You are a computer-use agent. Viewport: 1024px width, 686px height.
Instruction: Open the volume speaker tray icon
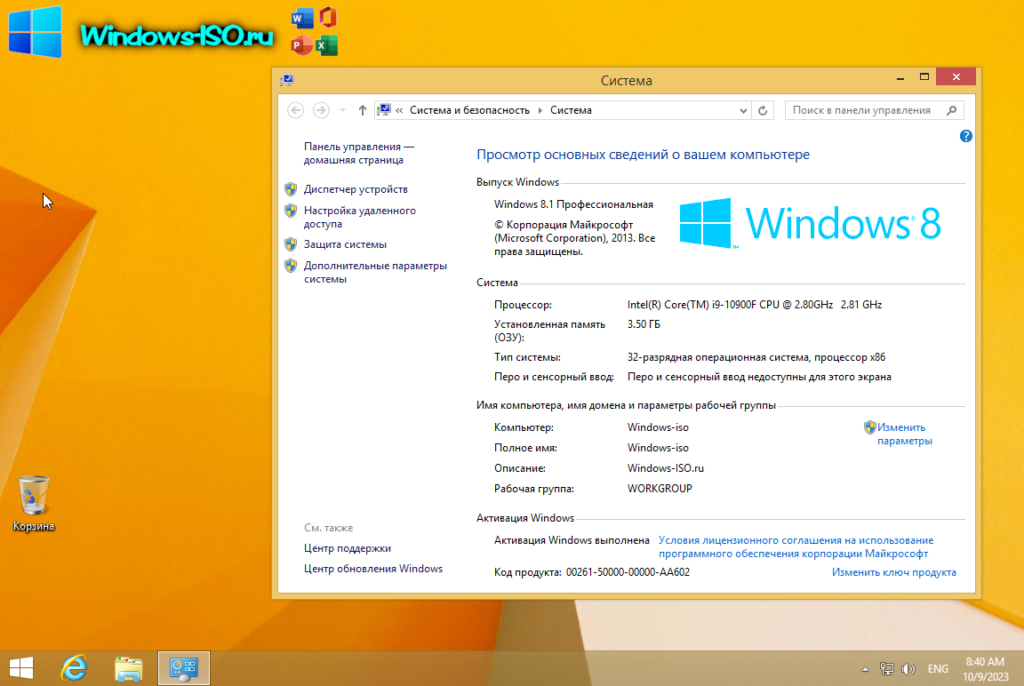pyautogui.click(x=908, y=668)
